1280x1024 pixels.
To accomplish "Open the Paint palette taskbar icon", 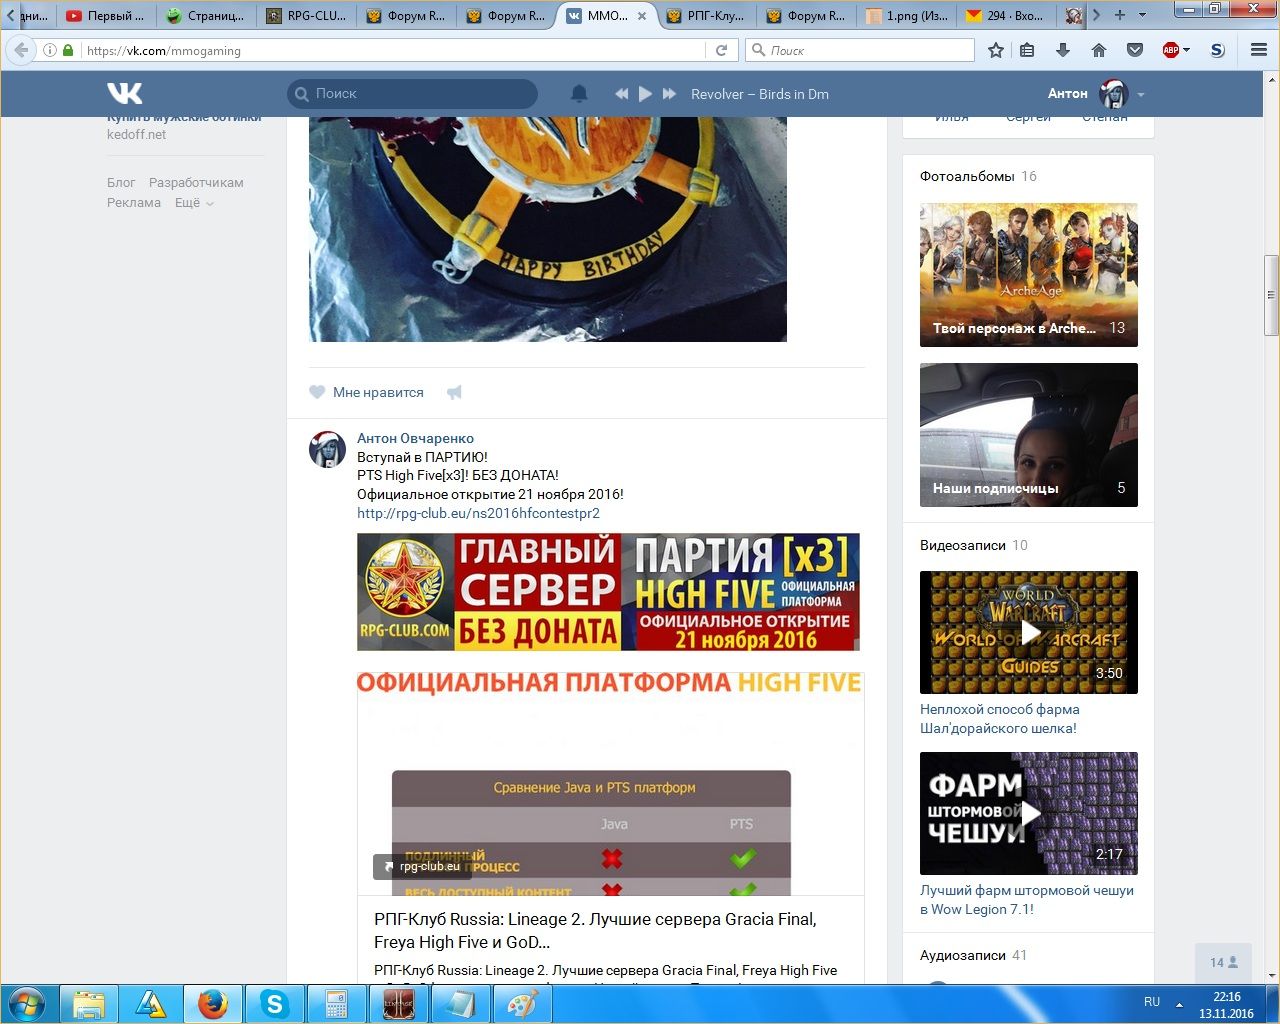I will (x=522, y=1004).
